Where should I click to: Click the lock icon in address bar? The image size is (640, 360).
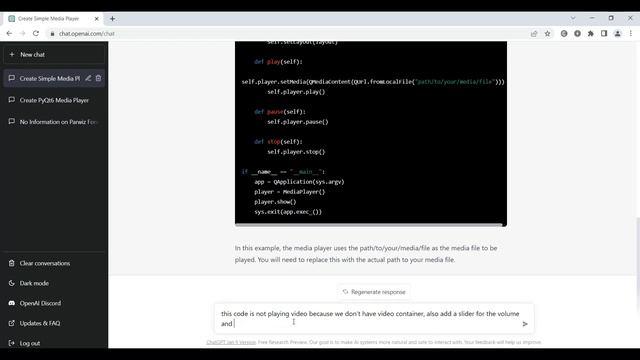(52, 33)
